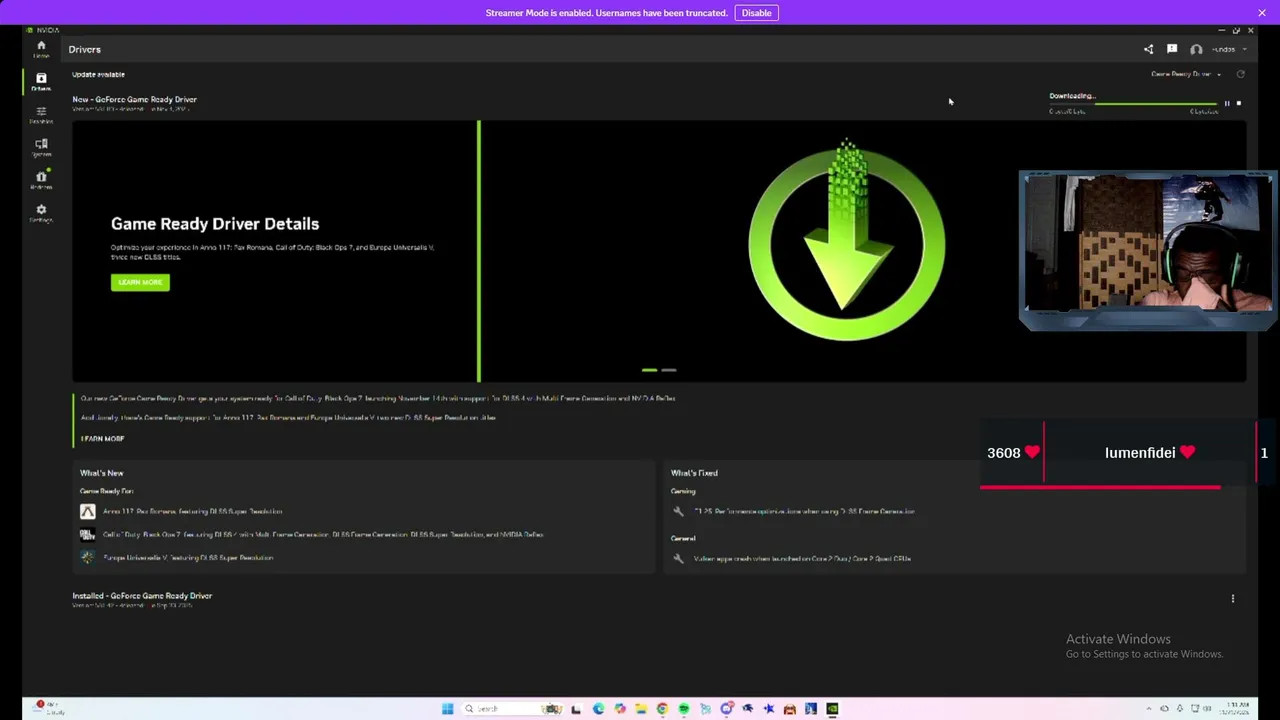Click the Europa Universalis V game icon
This screenshot has width=1280, height=720.
tap(88, 558)
